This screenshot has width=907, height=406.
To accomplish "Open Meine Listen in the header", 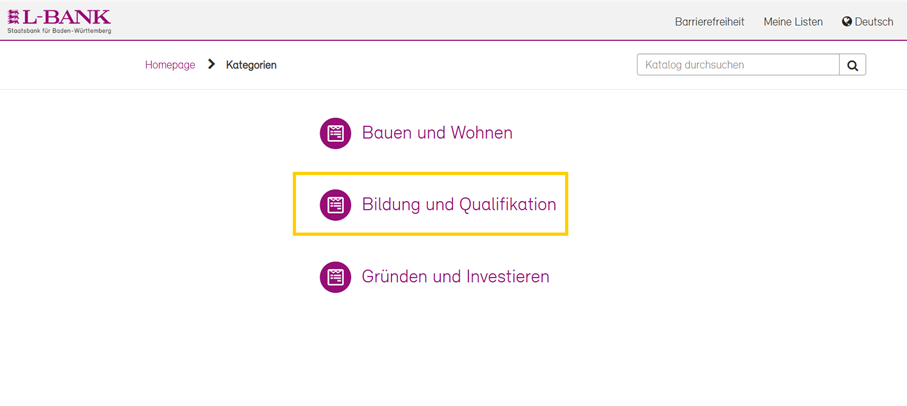I will [793, 22].
